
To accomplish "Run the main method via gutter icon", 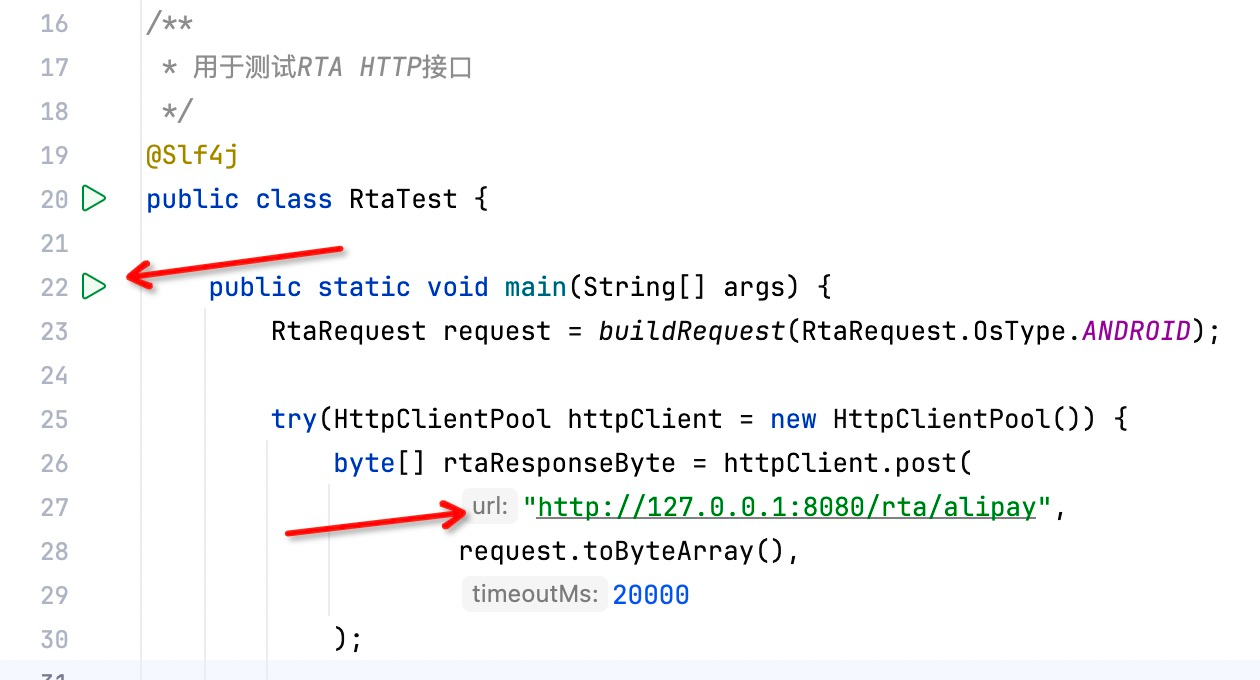I will (x=93, y=287).
